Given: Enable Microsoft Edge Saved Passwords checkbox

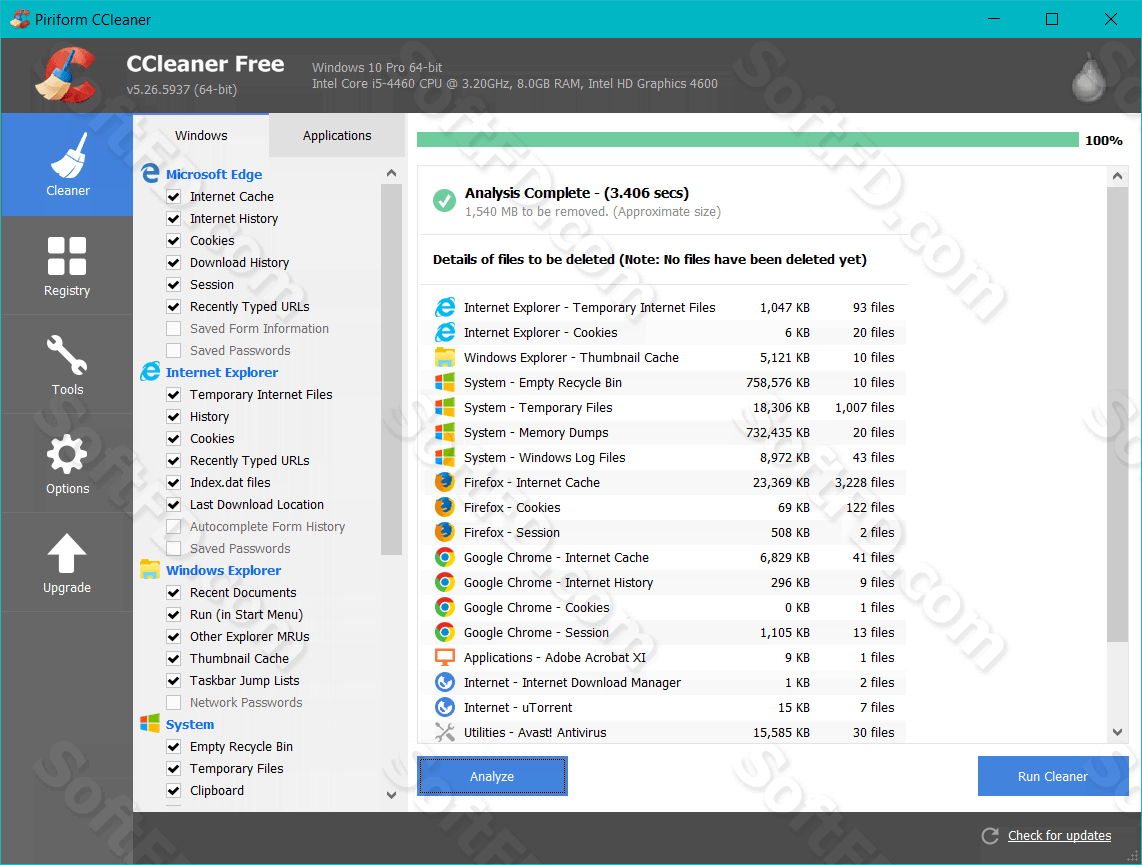Looking at the screenshot, I should [x=173, y=350].
